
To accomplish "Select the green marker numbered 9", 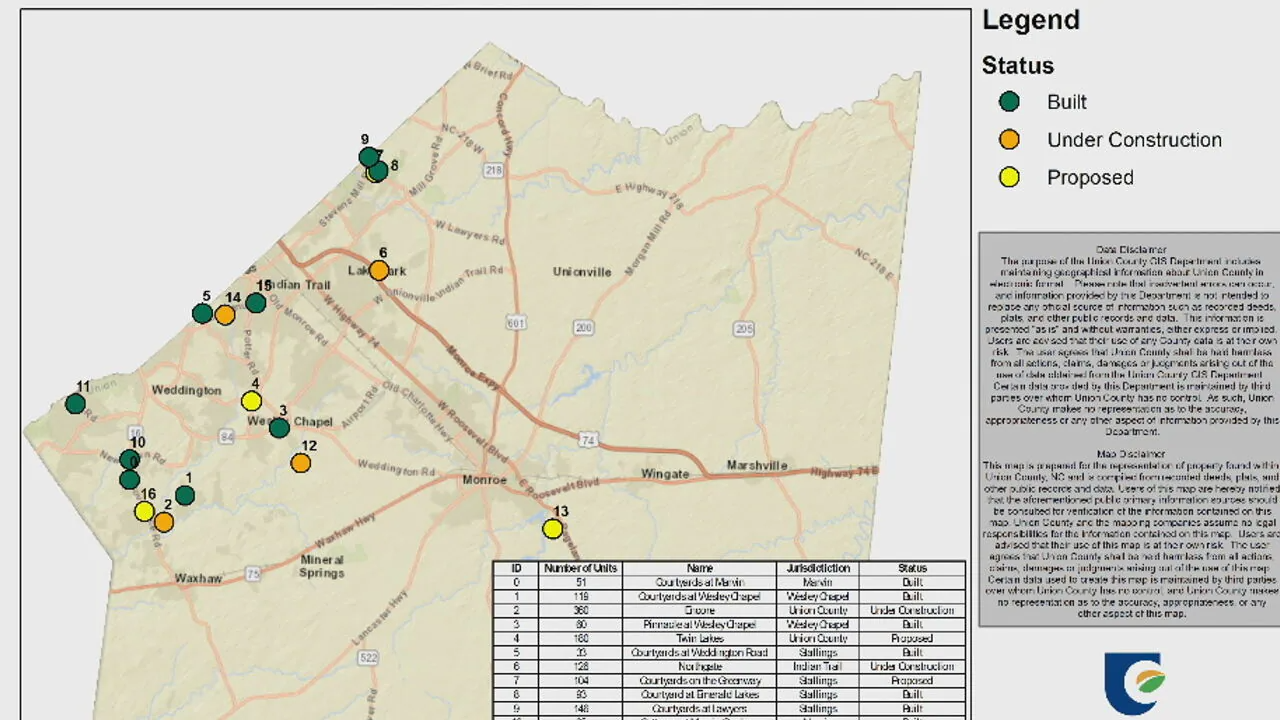I will (368, 157).
